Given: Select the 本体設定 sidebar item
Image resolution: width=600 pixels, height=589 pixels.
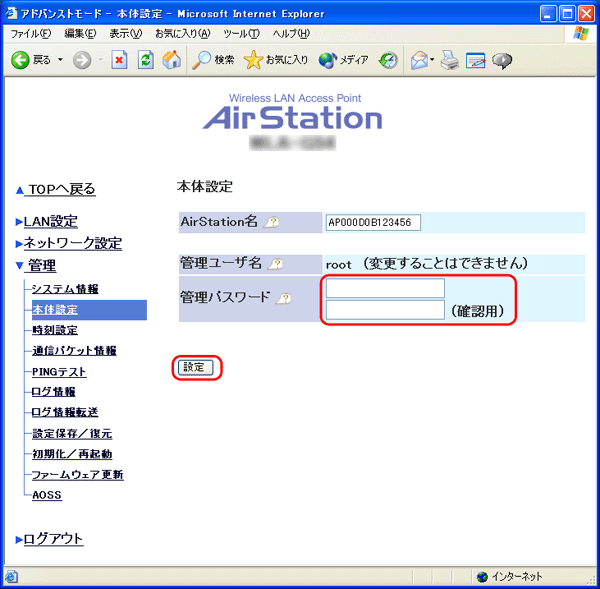Looking at the screenshot, I should coord(89,310).
